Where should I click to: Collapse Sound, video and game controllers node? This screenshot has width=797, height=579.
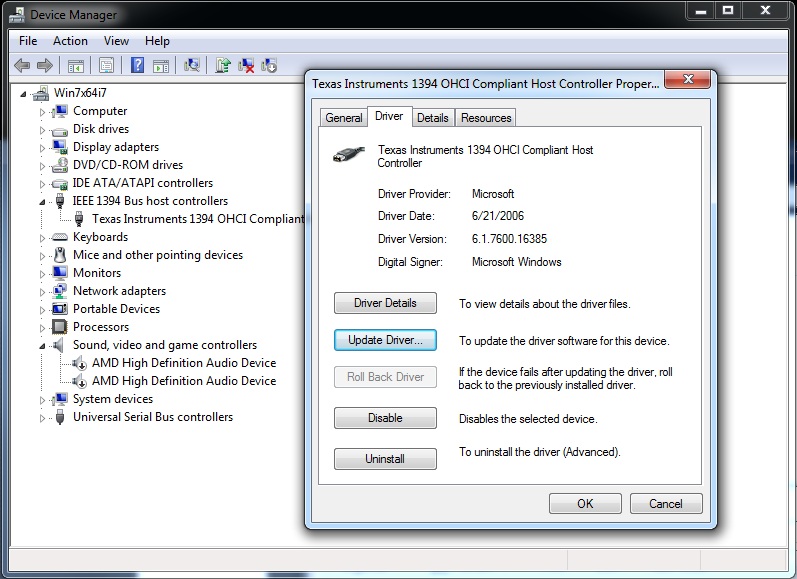point(42,346)
